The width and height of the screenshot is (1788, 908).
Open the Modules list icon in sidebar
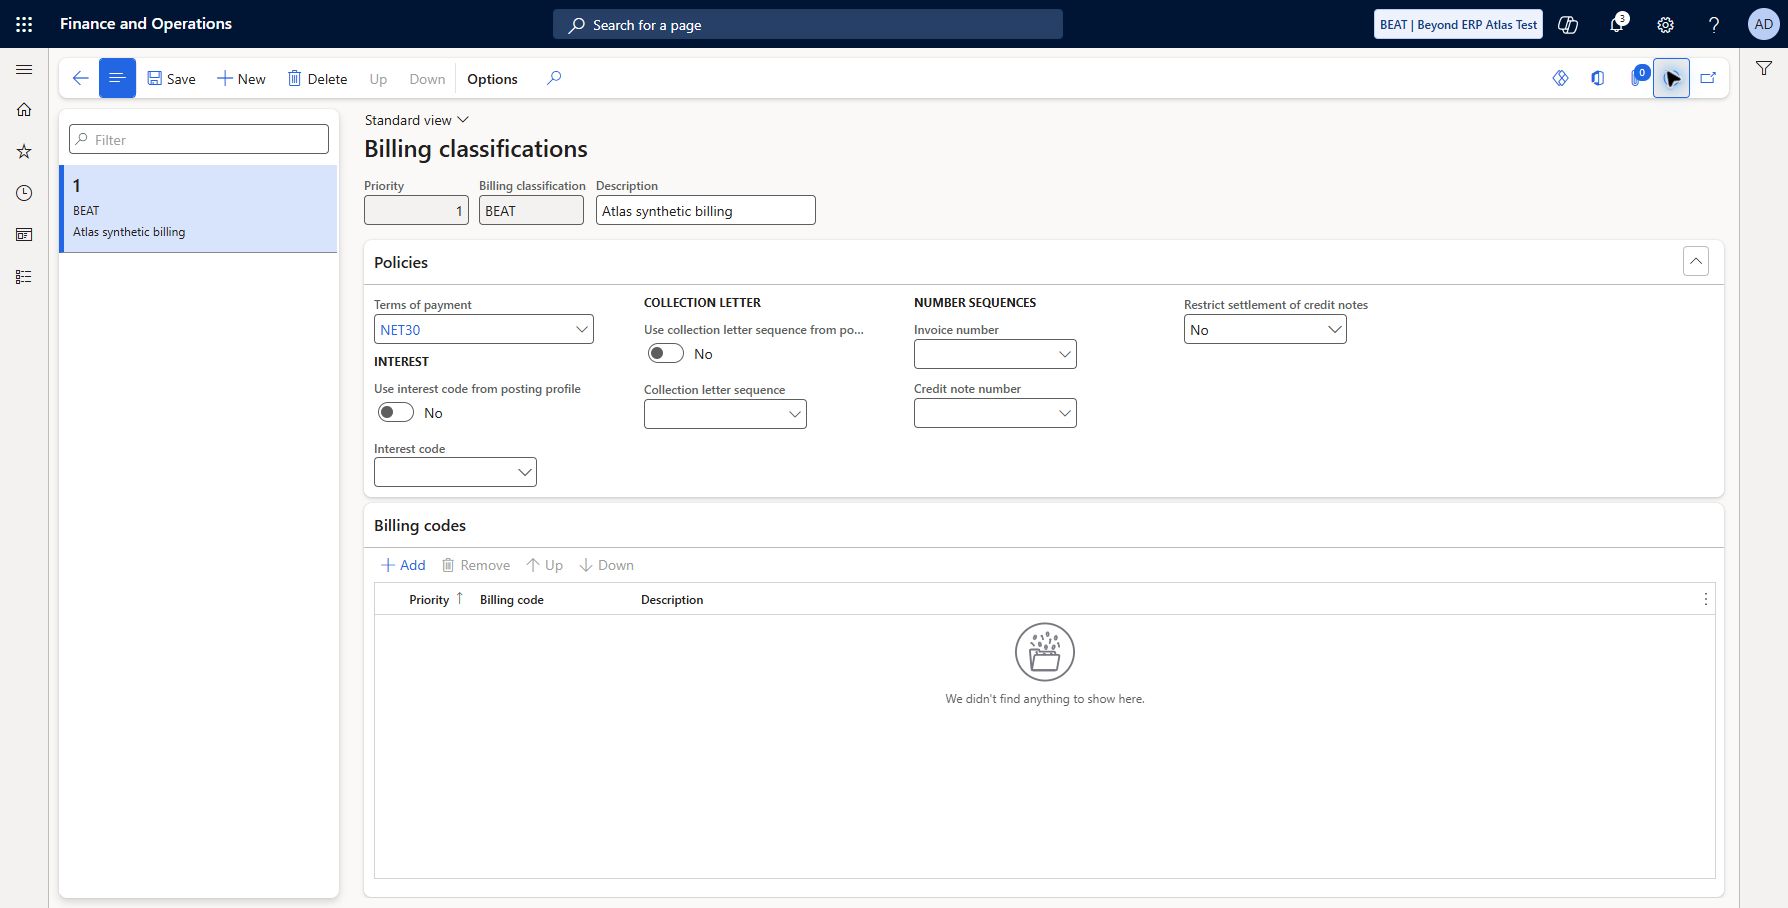[24, 277]
